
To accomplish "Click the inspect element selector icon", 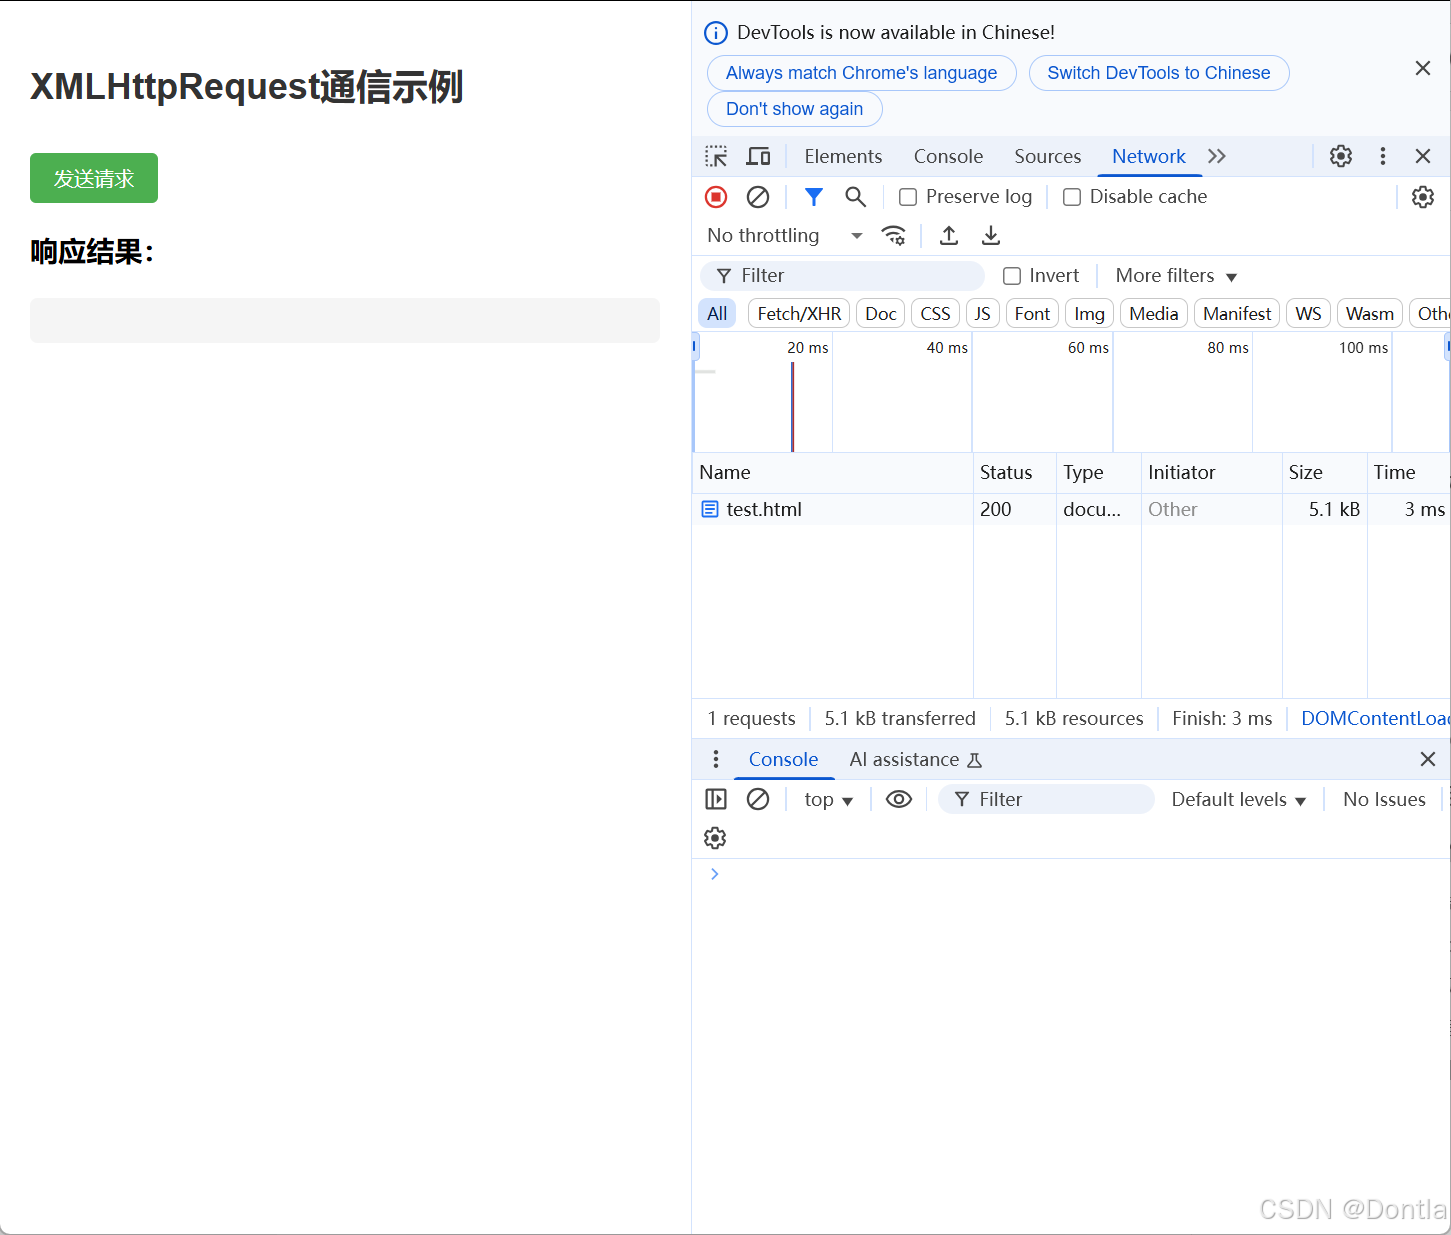I will tap(716, 156).
